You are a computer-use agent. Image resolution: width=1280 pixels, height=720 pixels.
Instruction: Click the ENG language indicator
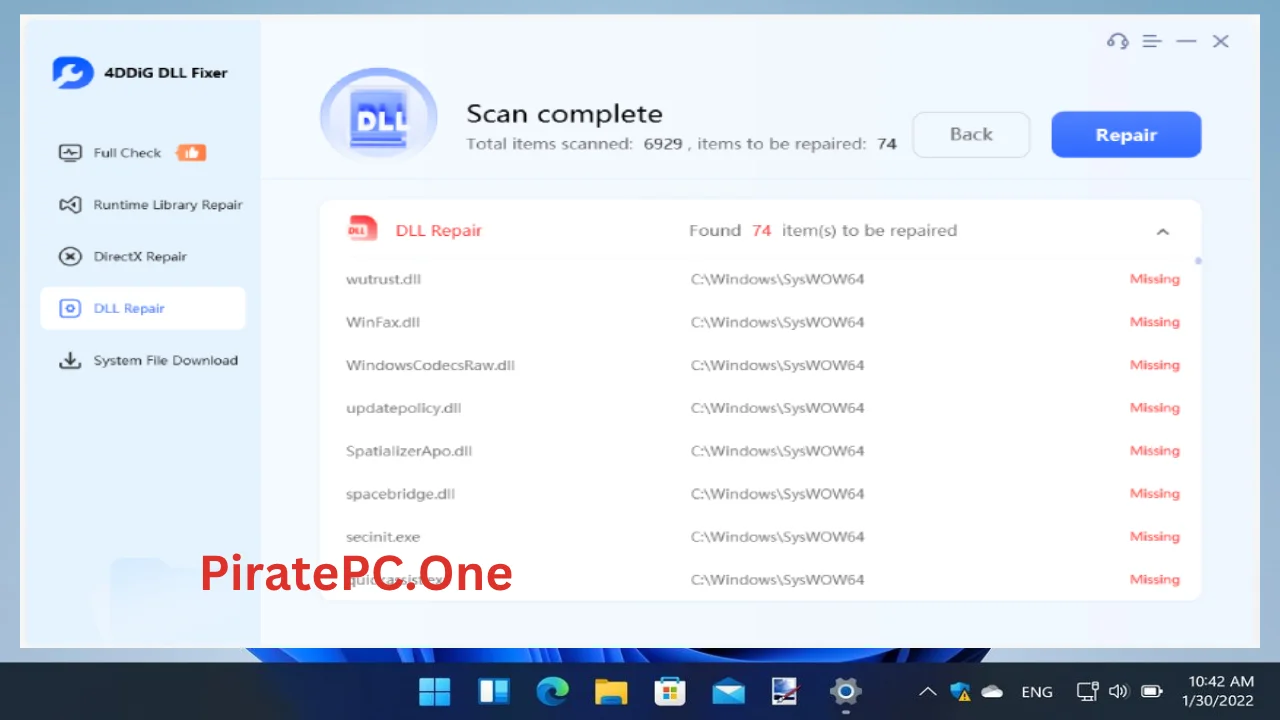[1037, 691]
